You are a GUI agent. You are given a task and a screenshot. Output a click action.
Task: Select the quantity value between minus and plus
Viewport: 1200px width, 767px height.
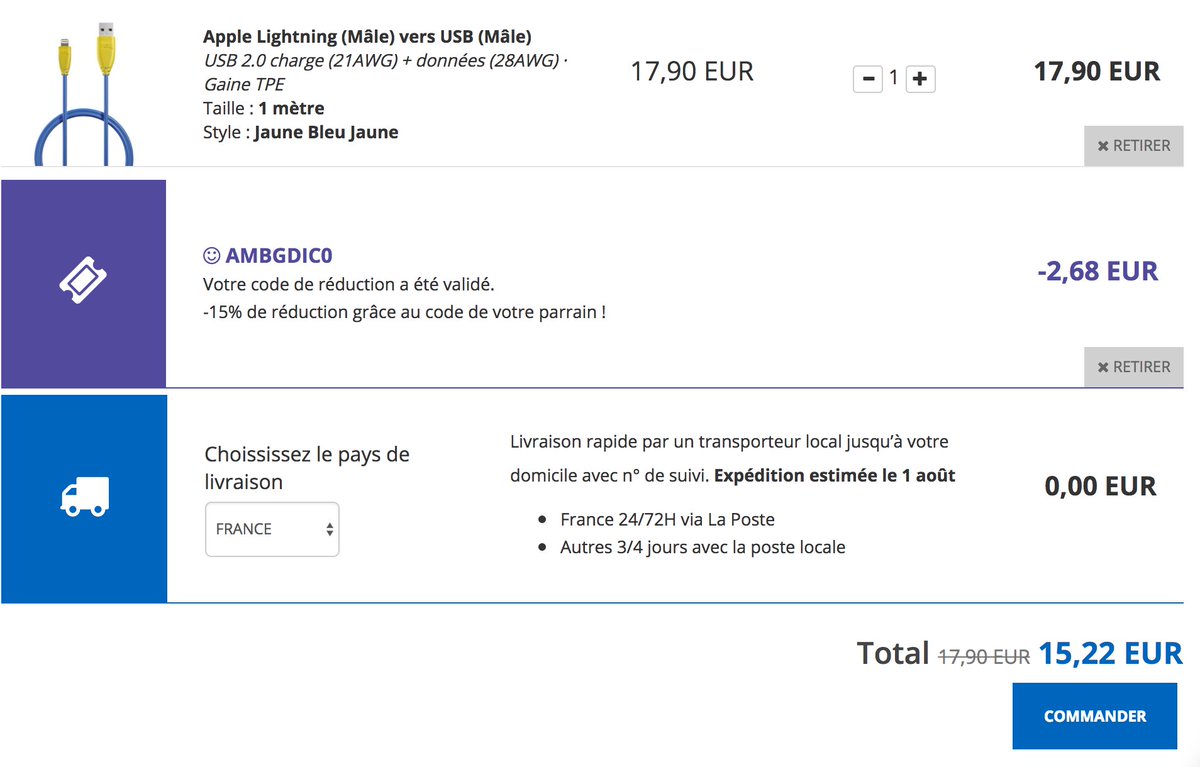coord(894,78)
